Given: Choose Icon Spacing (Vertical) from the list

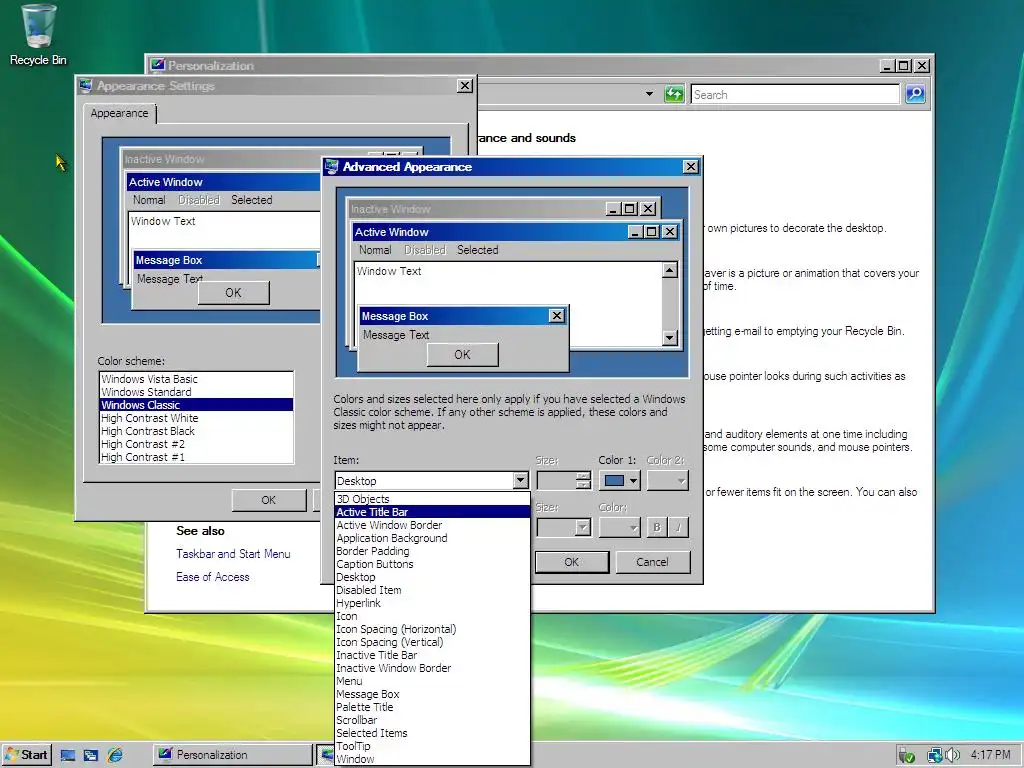Looking at the screenshot, I should (432, 643).
